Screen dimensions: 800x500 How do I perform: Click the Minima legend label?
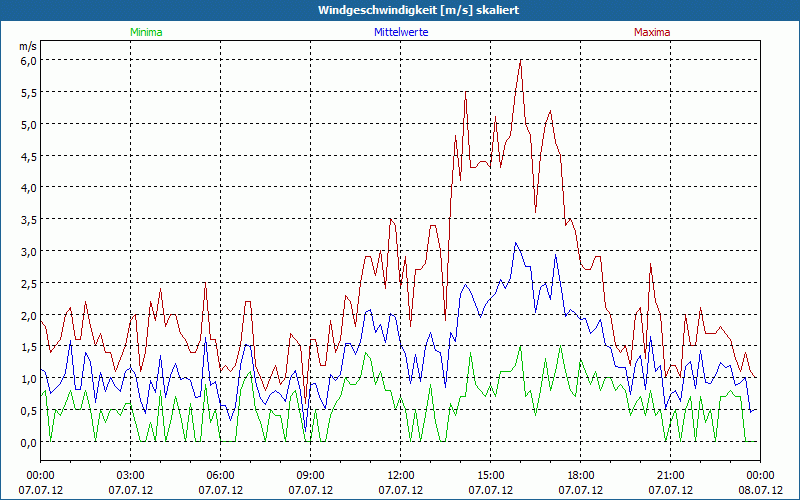[x=146, y=32]
